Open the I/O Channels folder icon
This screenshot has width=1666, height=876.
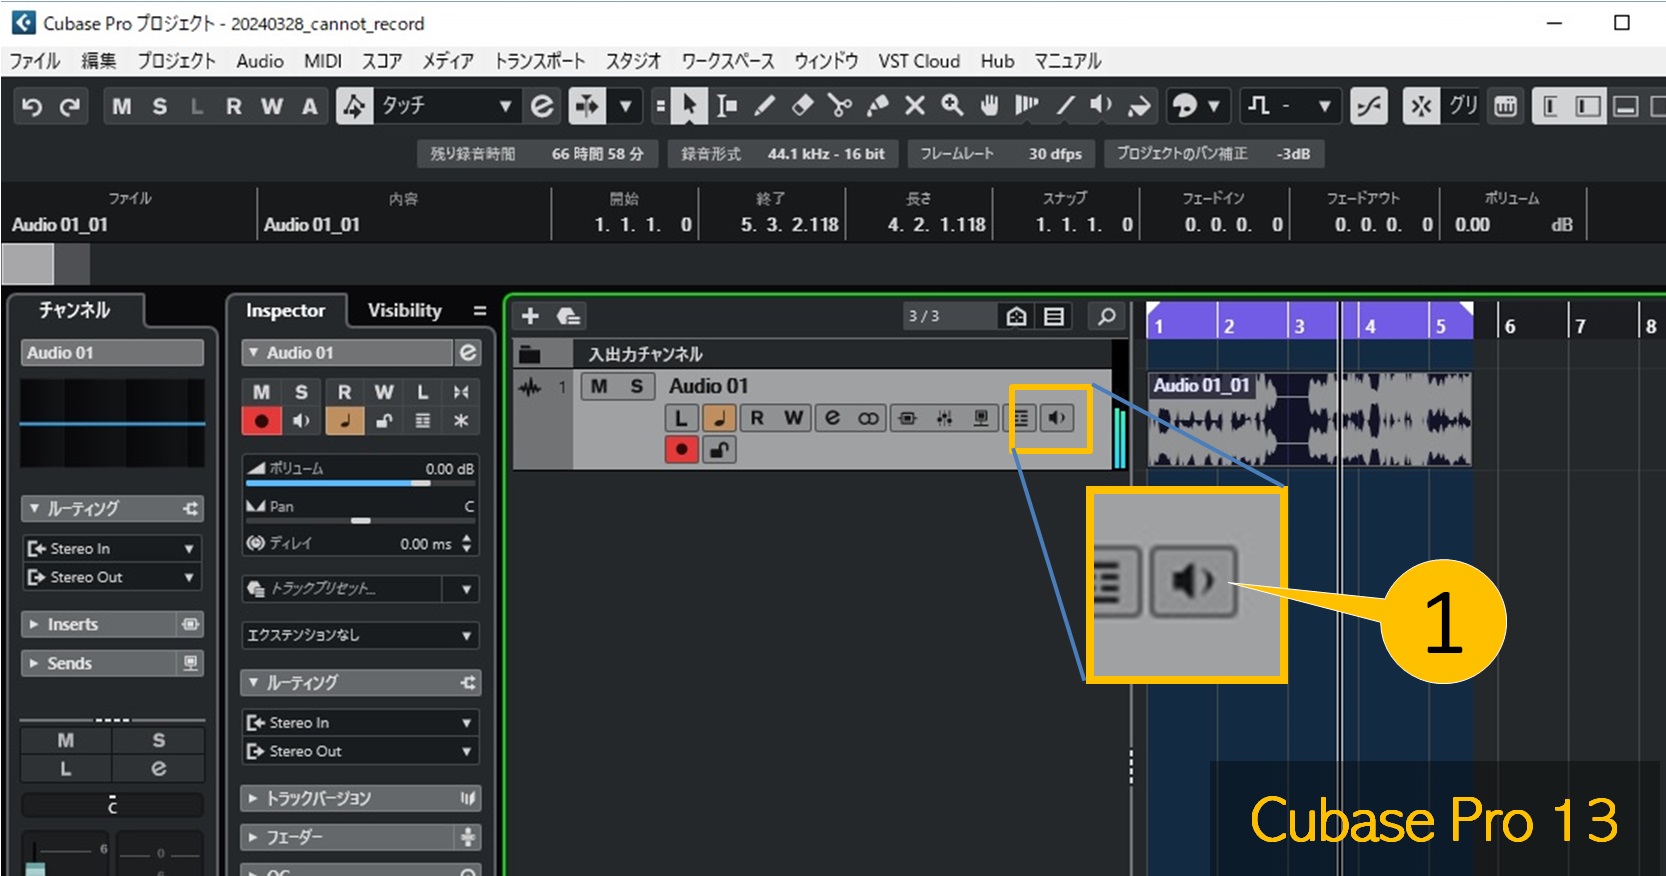[530, 354]
